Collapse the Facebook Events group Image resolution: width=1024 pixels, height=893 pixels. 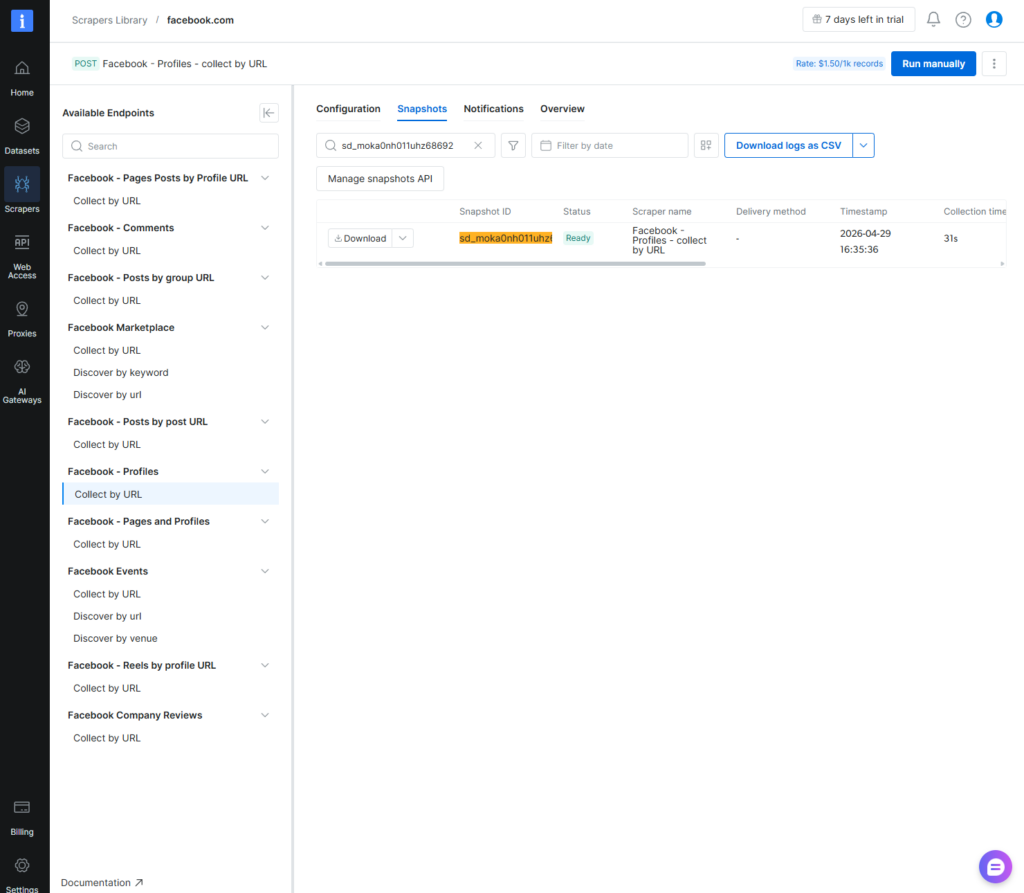click(265, 571)
